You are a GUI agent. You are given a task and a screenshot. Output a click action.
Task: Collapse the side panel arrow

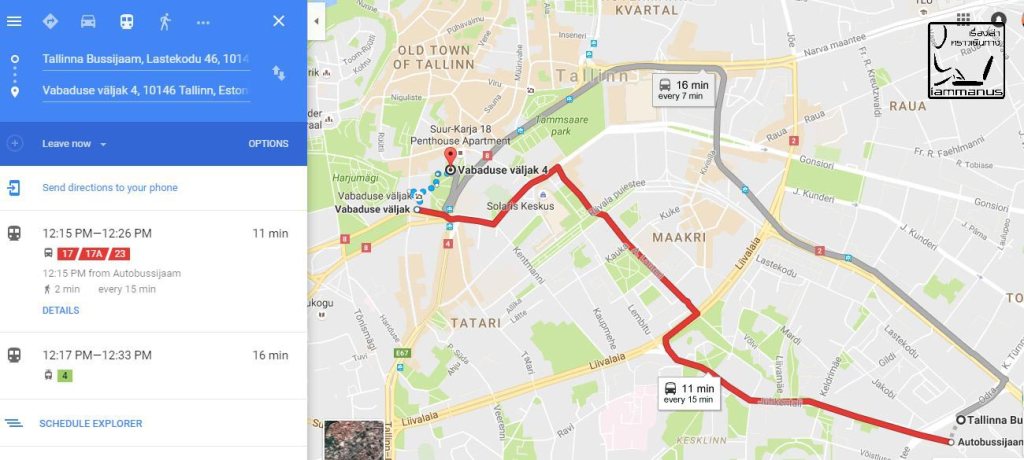(316, 21)
